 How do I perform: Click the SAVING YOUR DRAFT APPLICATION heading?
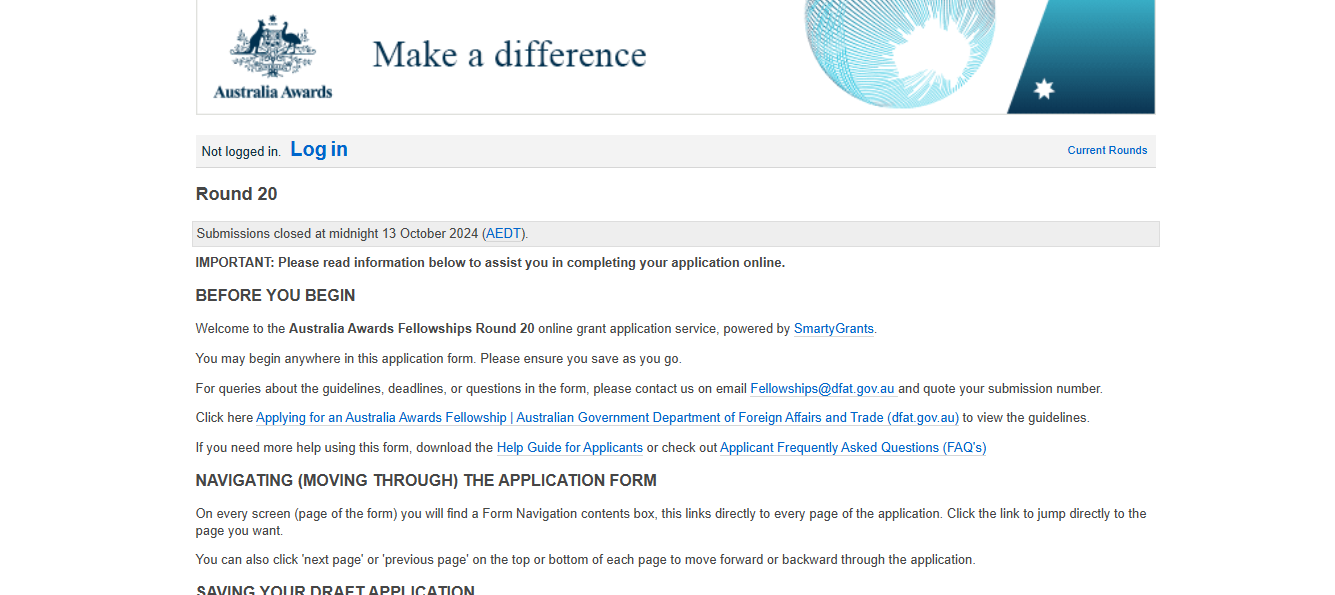point(334,589)
